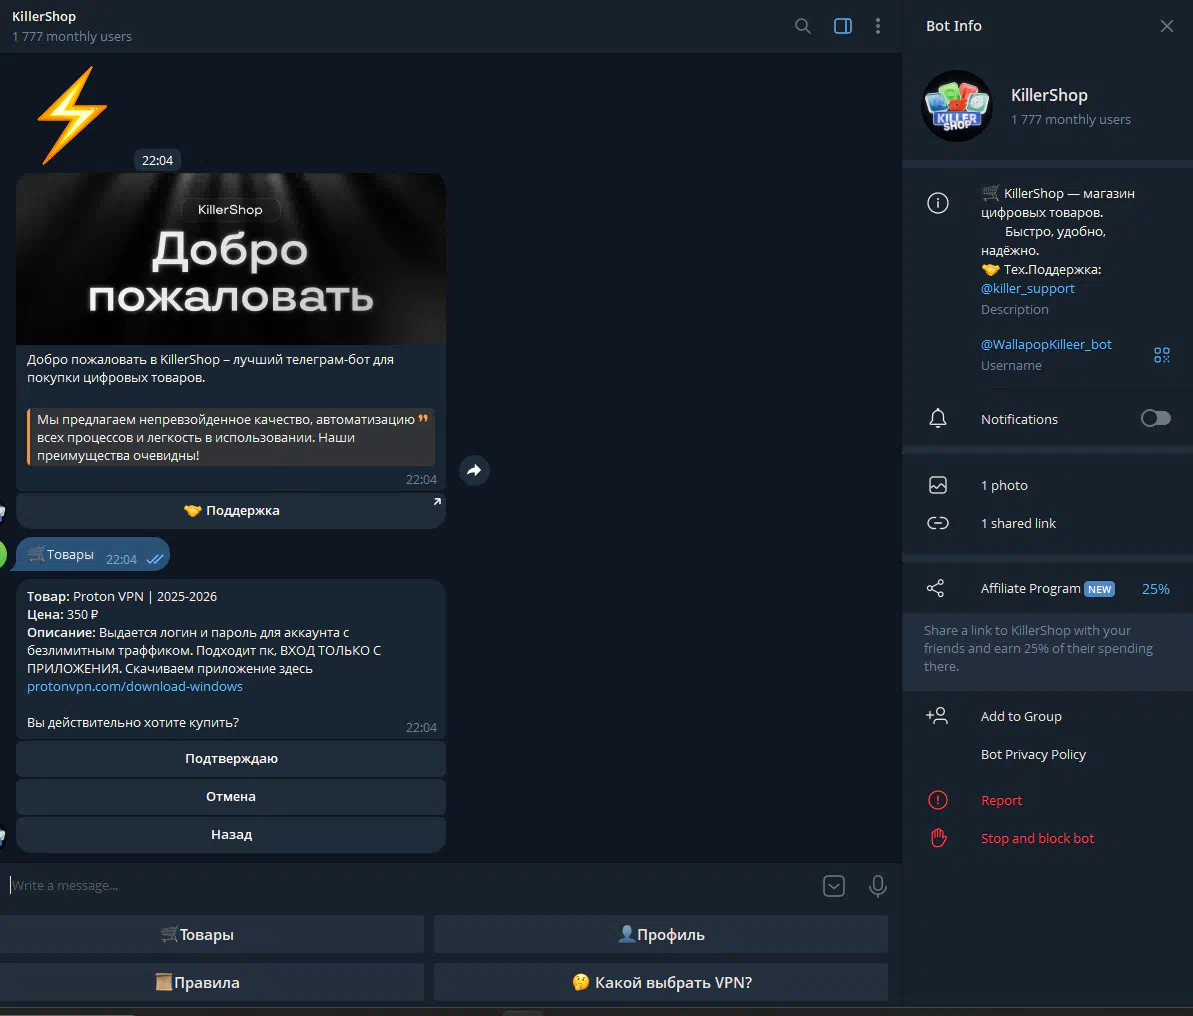Screen dimensions: 1193x1016
Task: Close the Bot Info panel
Action: click(1166, 26)
